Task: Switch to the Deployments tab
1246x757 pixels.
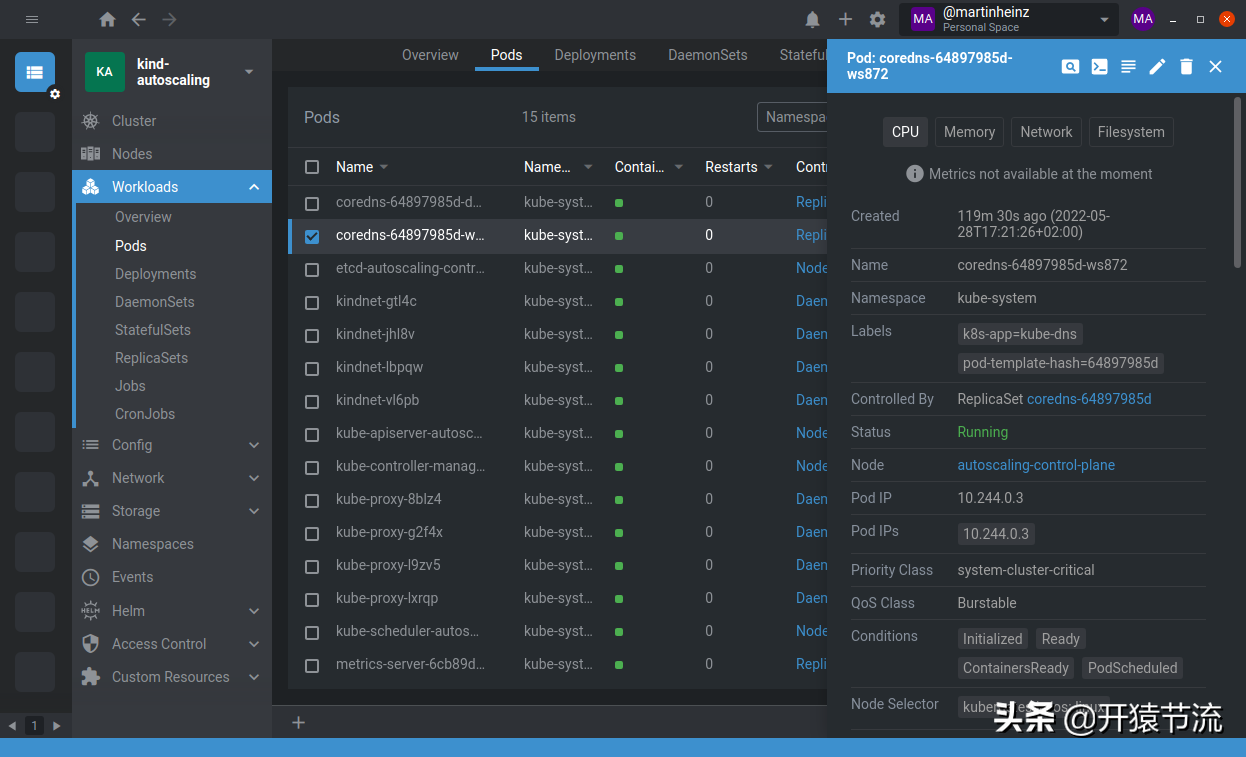Action: [x=595, y=55]
